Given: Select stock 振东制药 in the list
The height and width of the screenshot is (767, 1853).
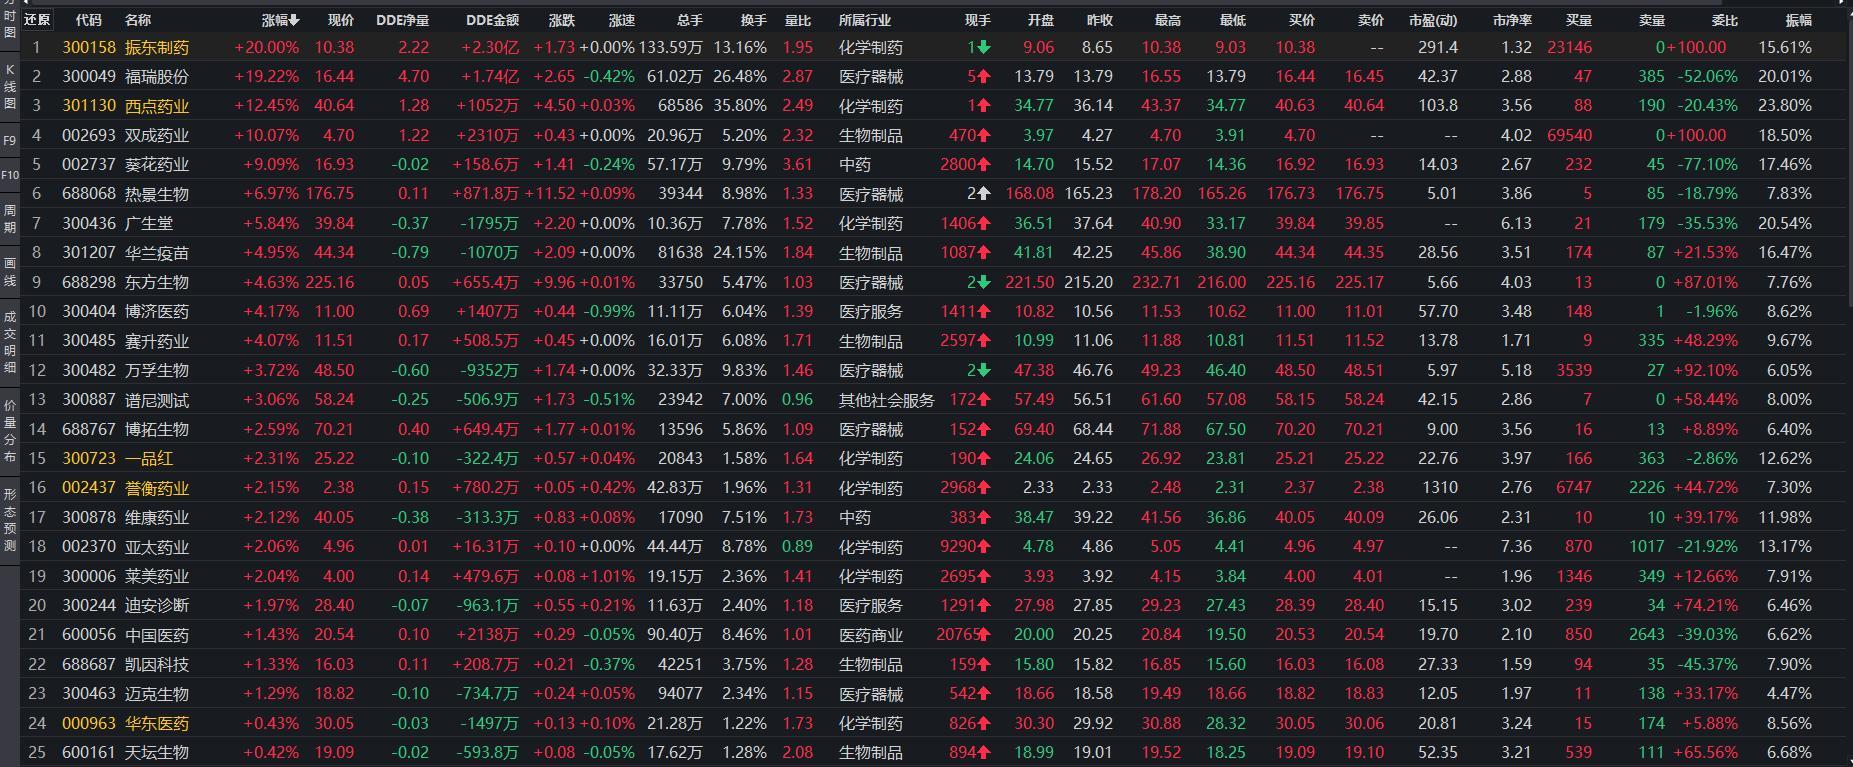Looking at the screenshot, I should pos(157,47).
